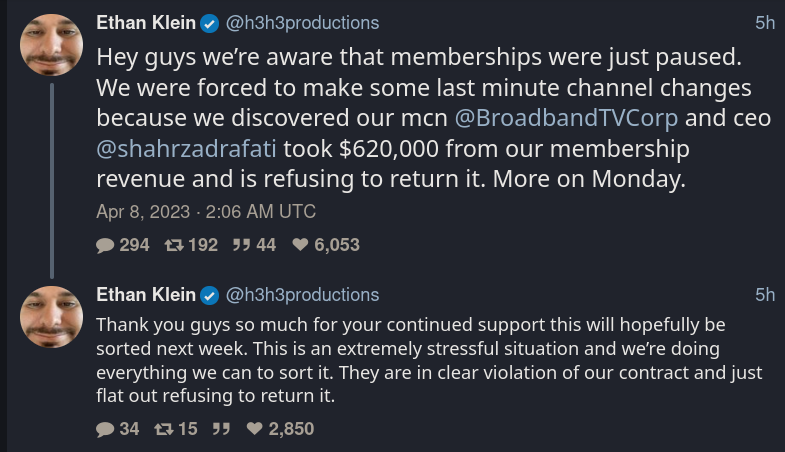Click the reply icon on first tweet
This screenshot has width=785, height=452.
(x=105, y=245)
